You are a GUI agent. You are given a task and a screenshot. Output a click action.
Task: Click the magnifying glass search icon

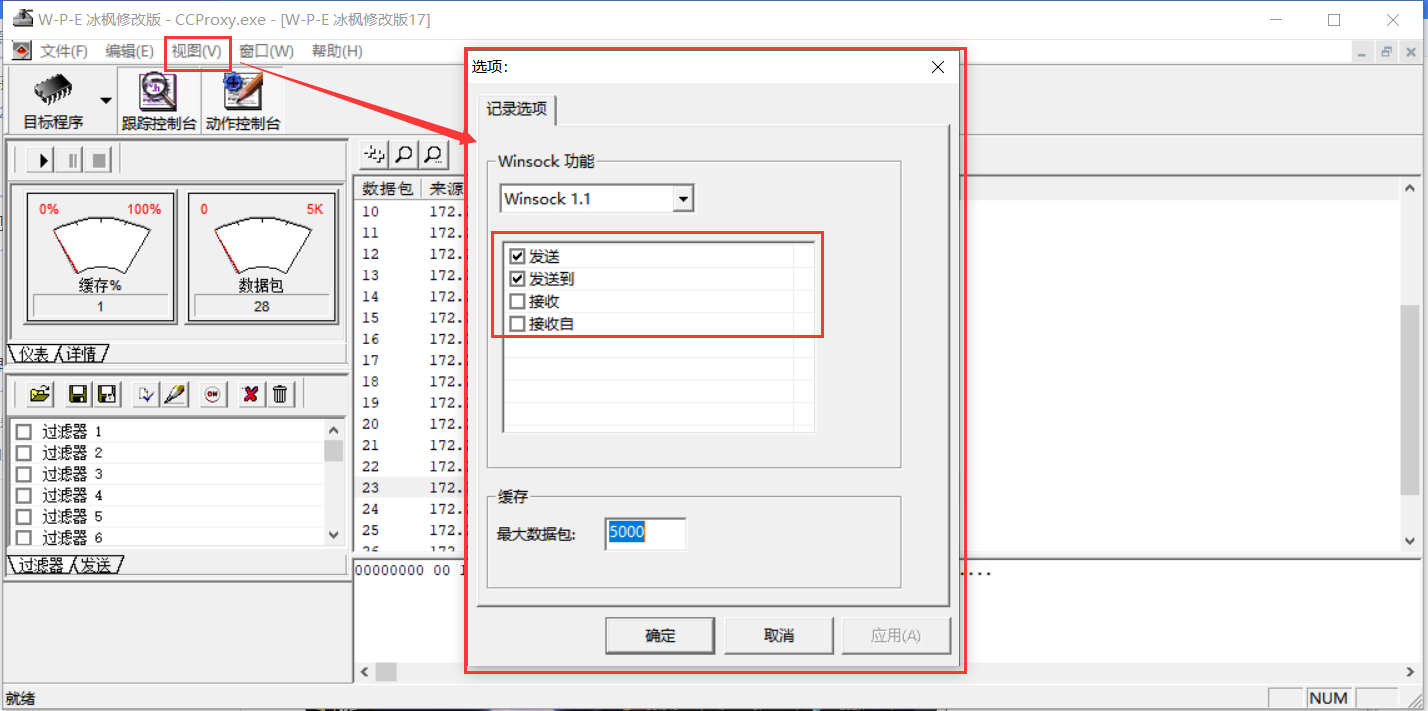pyautogui.click(x=403, y=154)
